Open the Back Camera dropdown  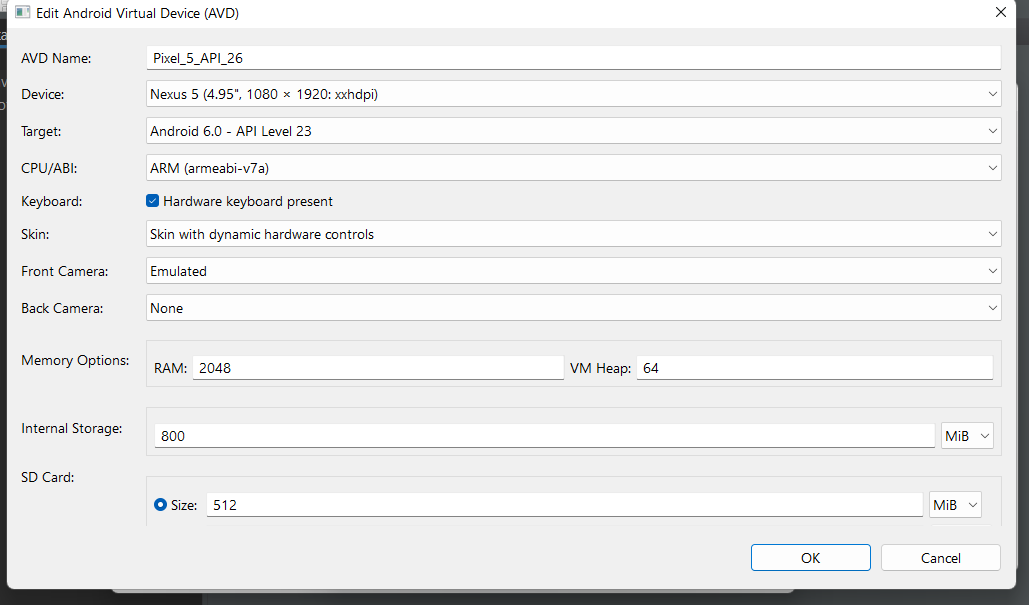573,308
